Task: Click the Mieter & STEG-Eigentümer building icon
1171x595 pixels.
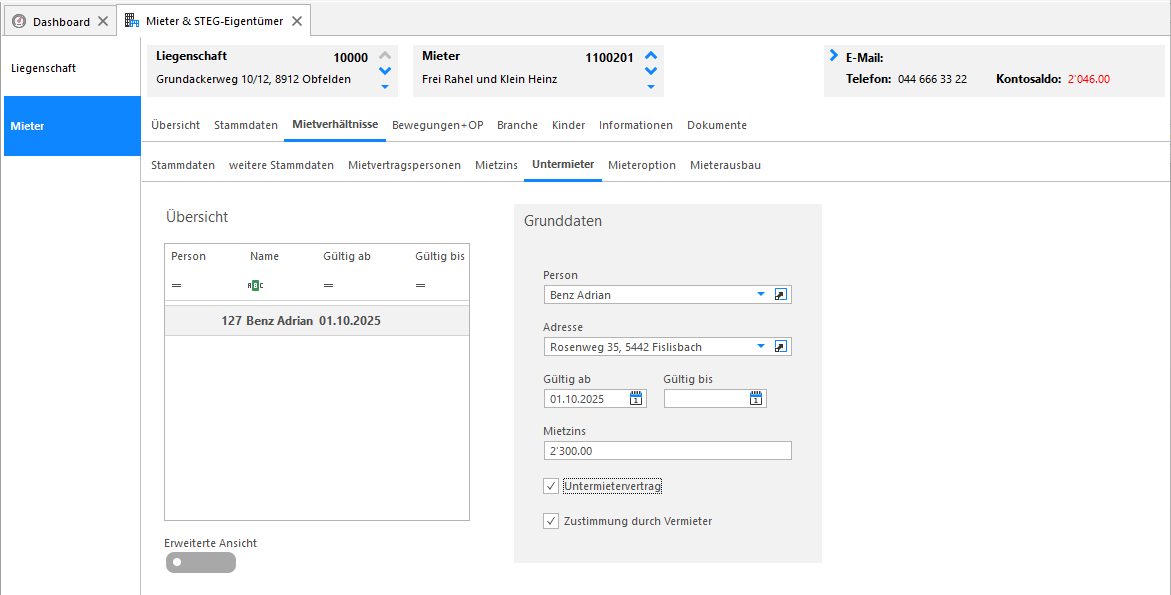Action: [132, 21]
